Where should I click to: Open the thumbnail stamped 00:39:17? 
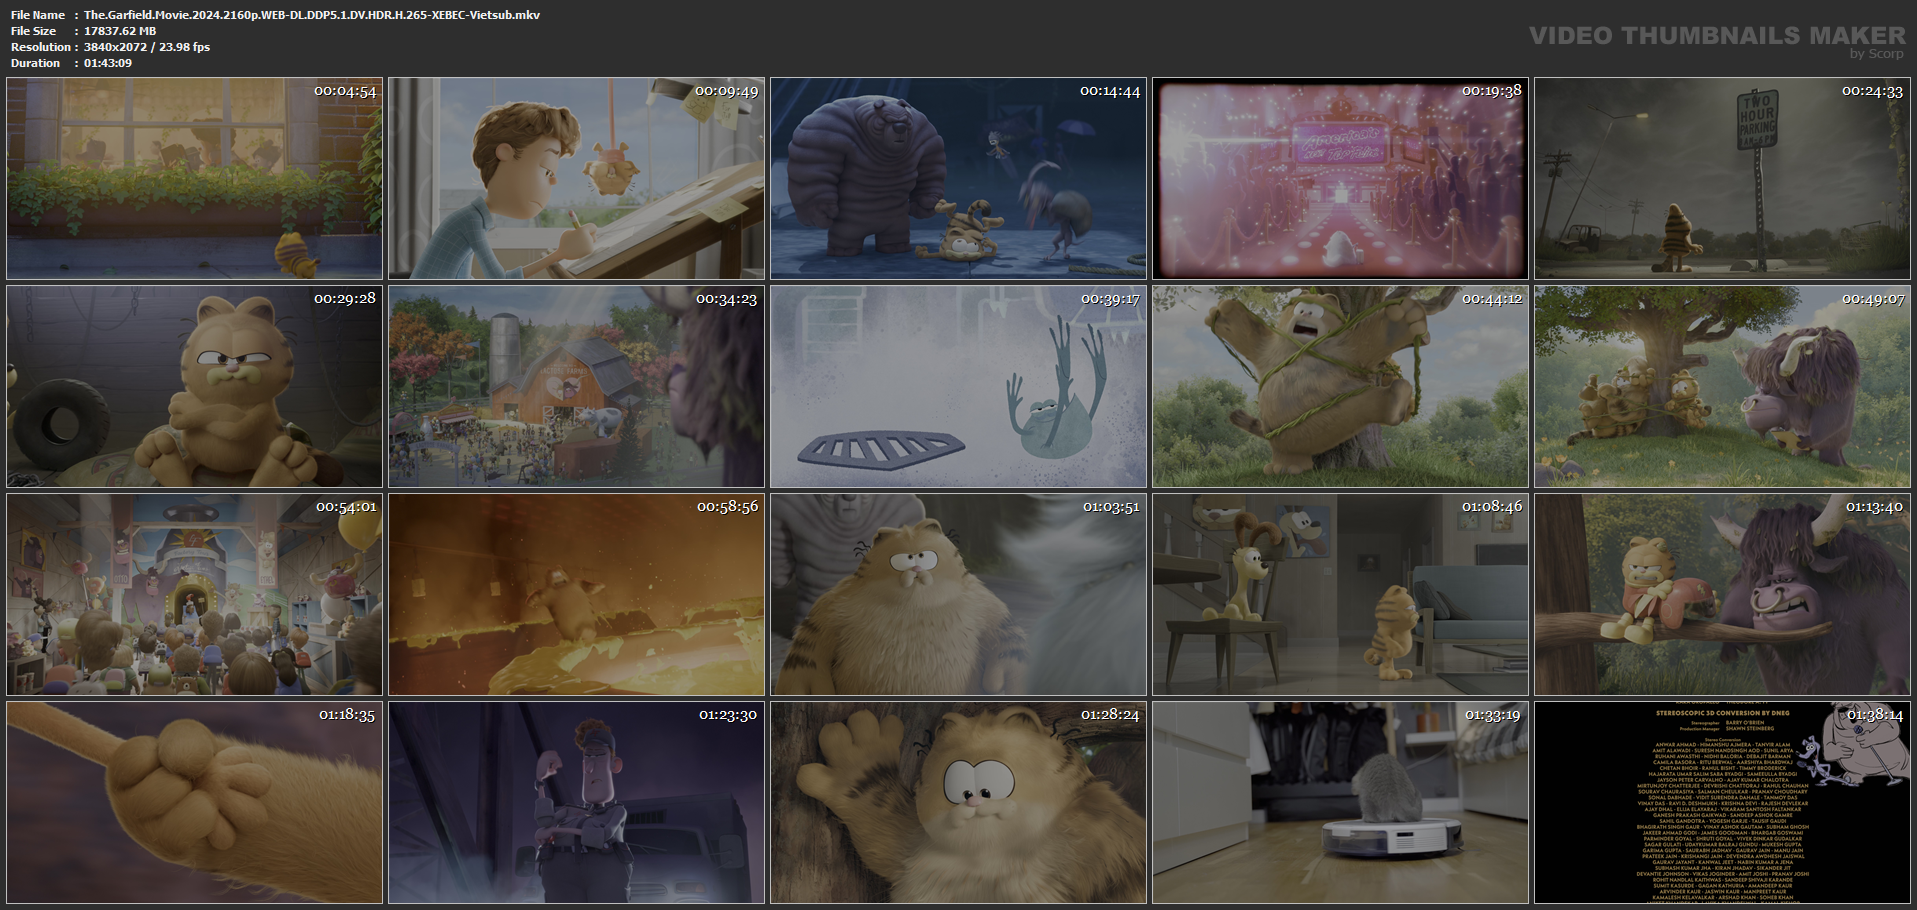(x=958, y=386)
